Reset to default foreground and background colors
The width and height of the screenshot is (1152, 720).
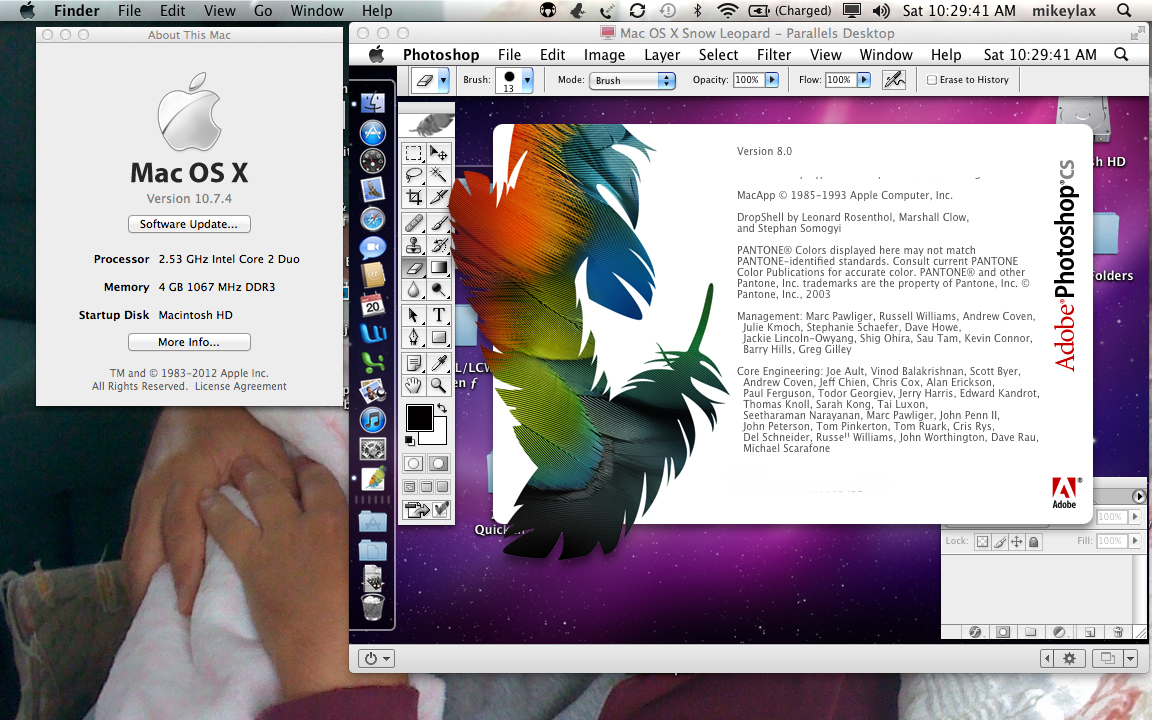[x=409, y=440]
